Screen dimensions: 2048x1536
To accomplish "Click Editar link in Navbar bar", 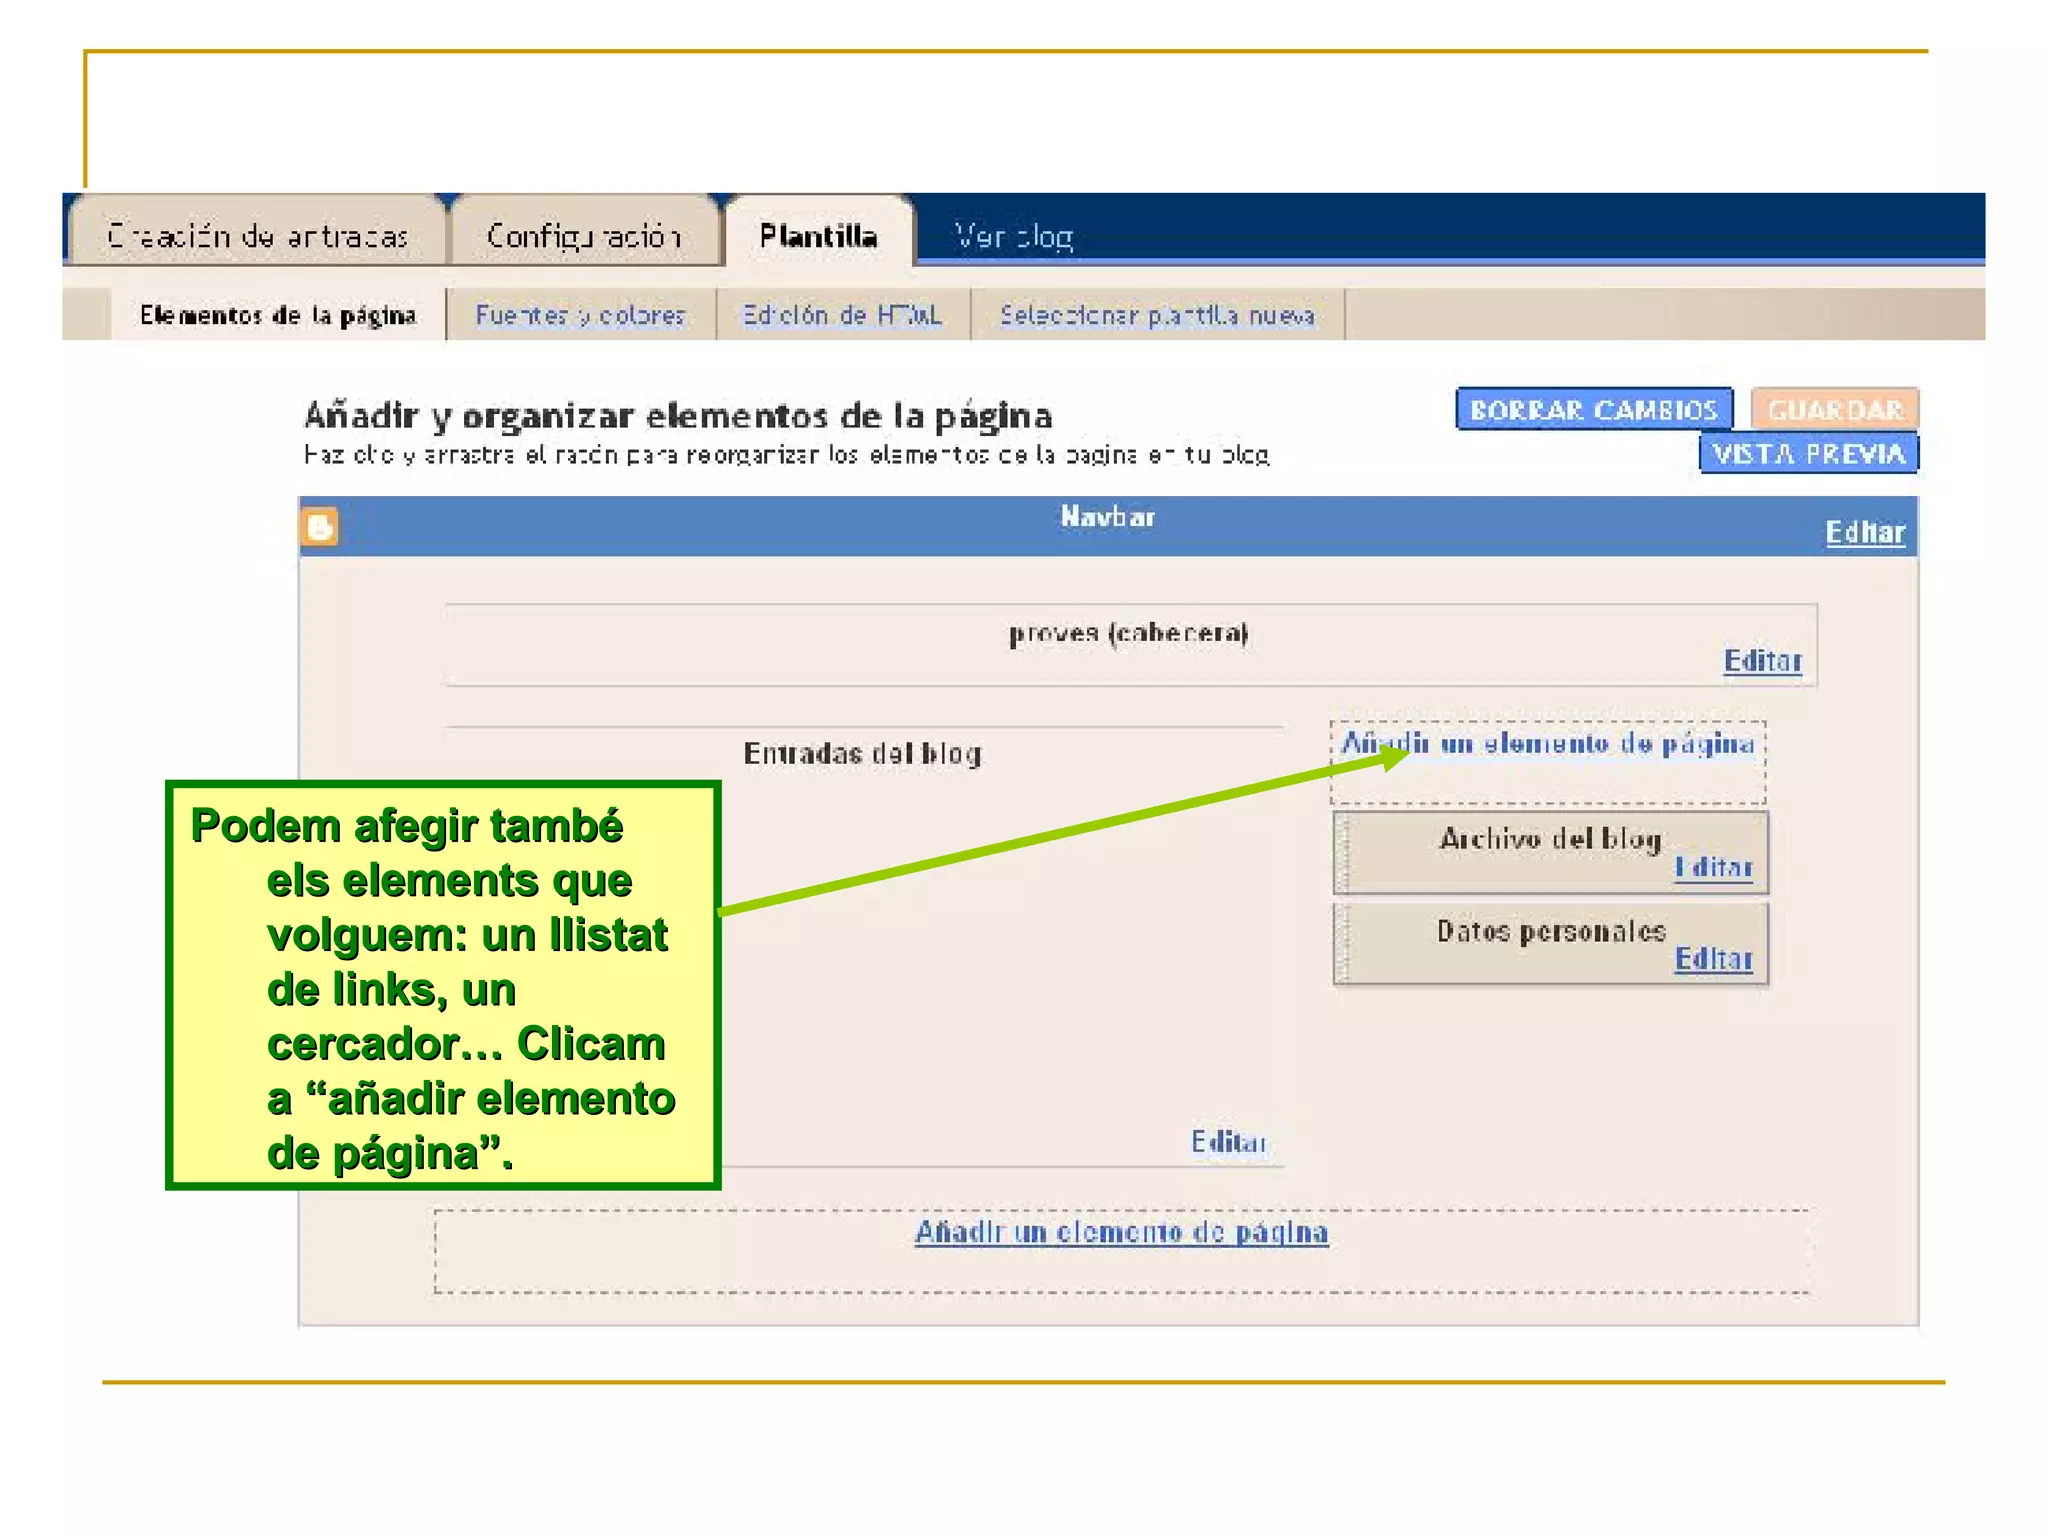I will click(1864, 532).
